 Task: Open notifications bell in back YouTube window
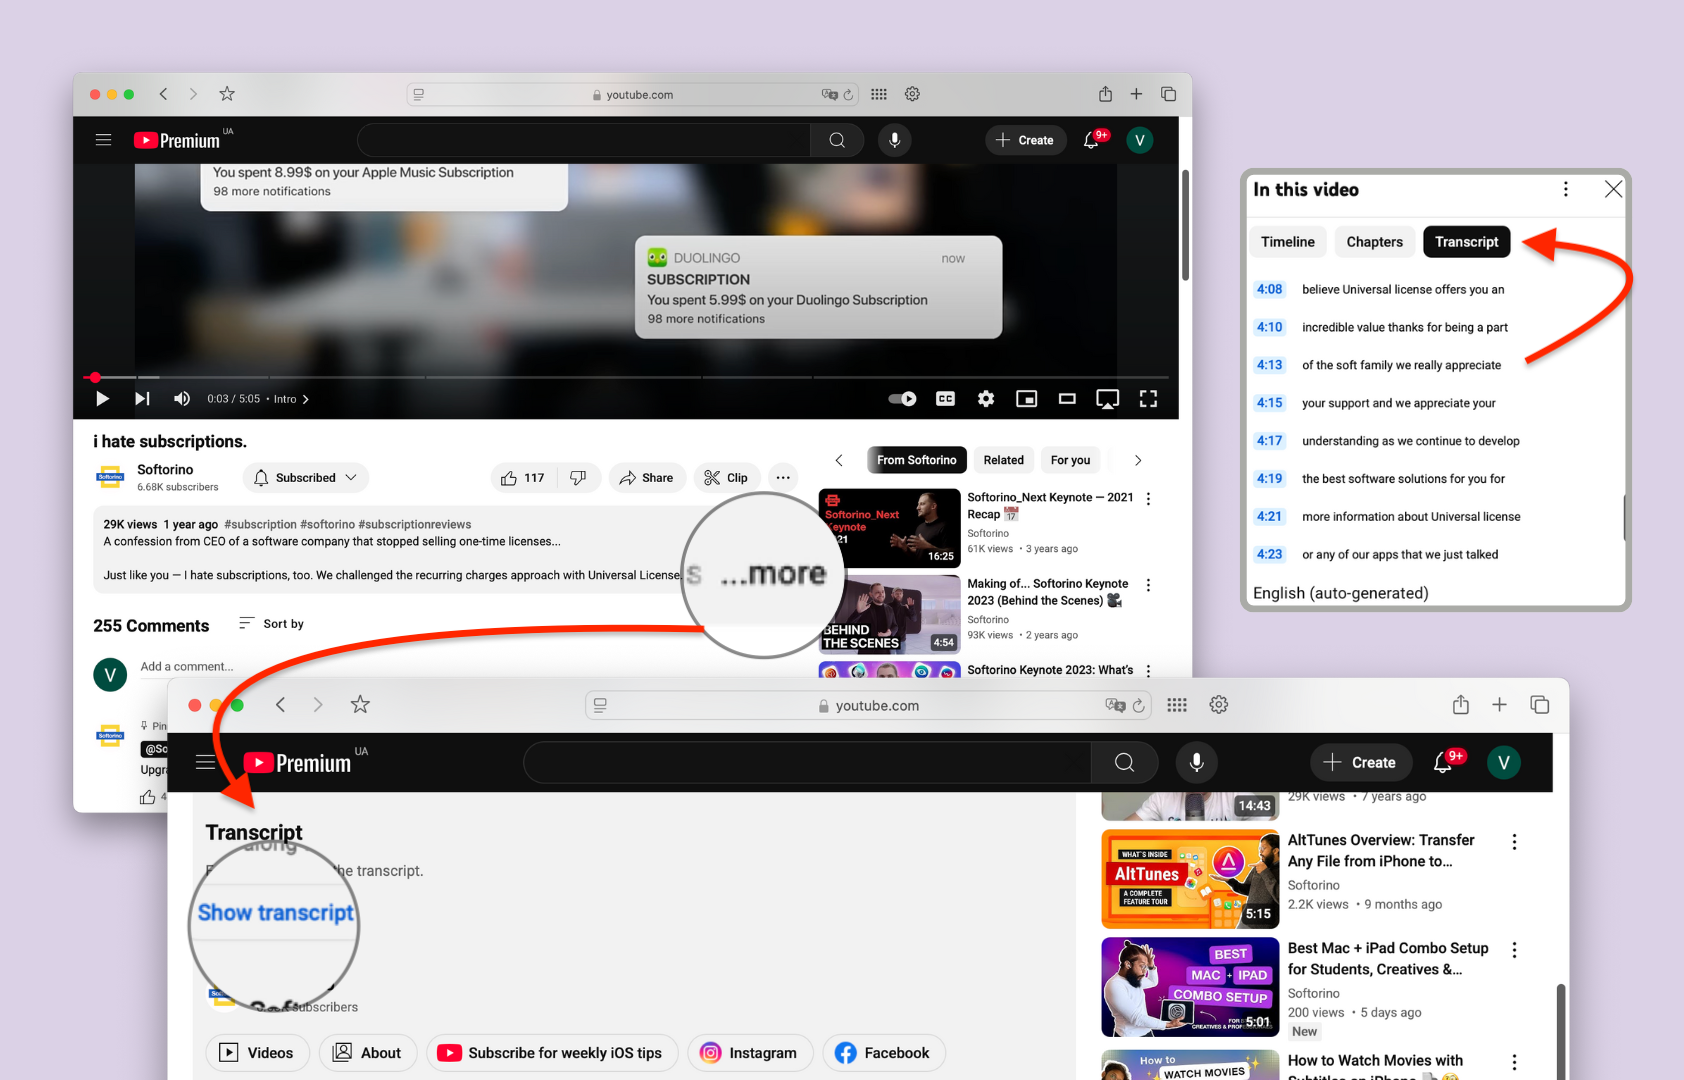click(1091, 140)
